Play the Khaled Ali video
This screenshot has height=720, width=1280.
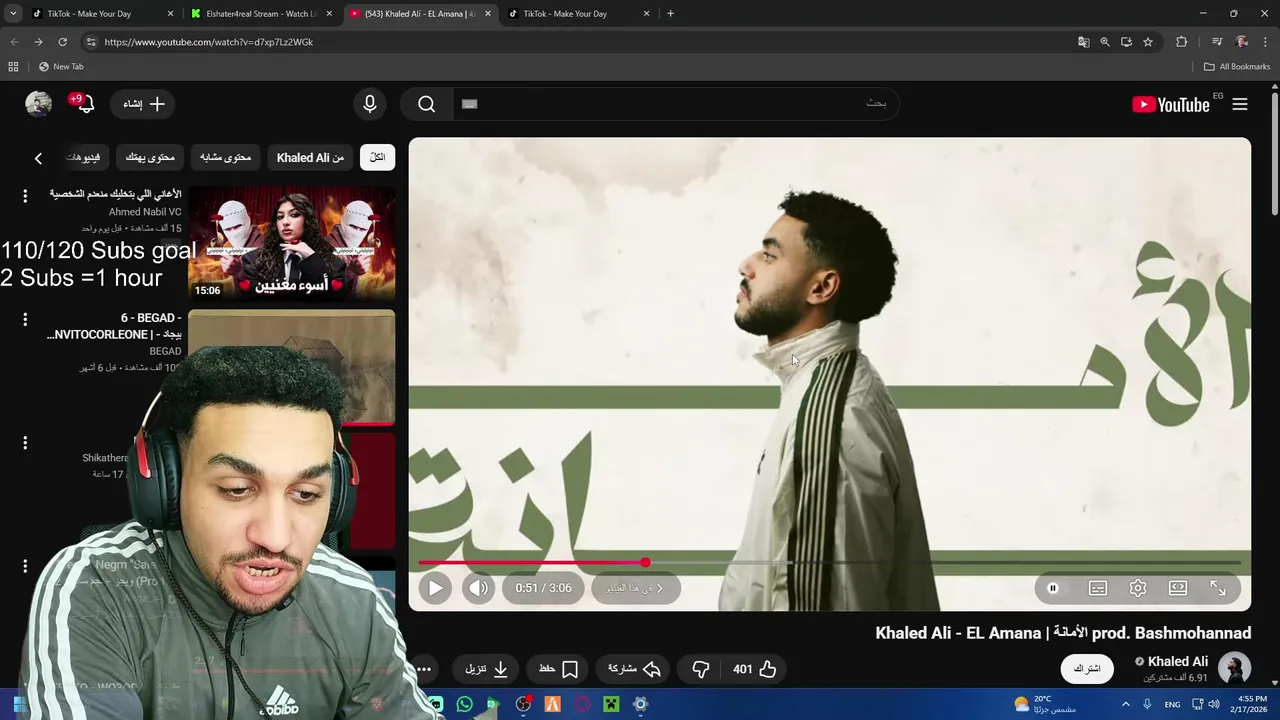(x=436, y=588)
